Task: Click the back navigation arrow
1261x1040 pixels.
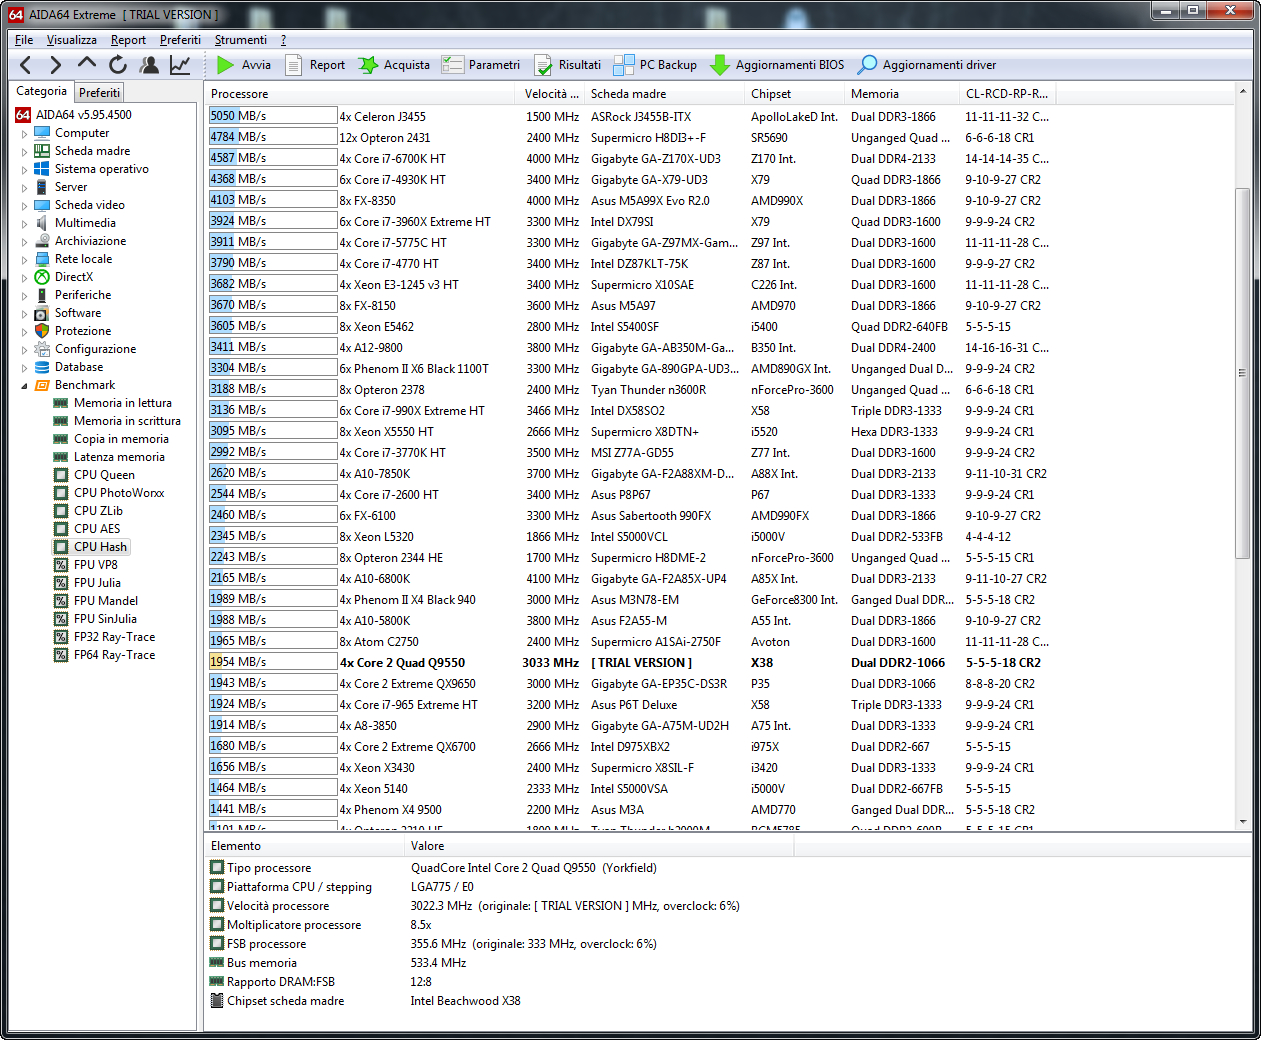Action: (26, 65)
